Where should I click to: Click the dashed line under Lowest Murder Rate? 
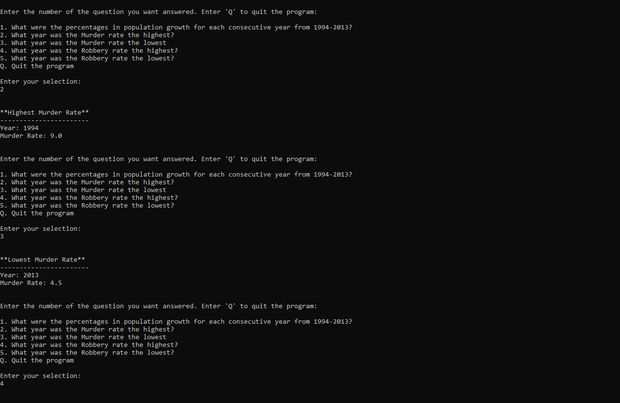pos(44,267)
